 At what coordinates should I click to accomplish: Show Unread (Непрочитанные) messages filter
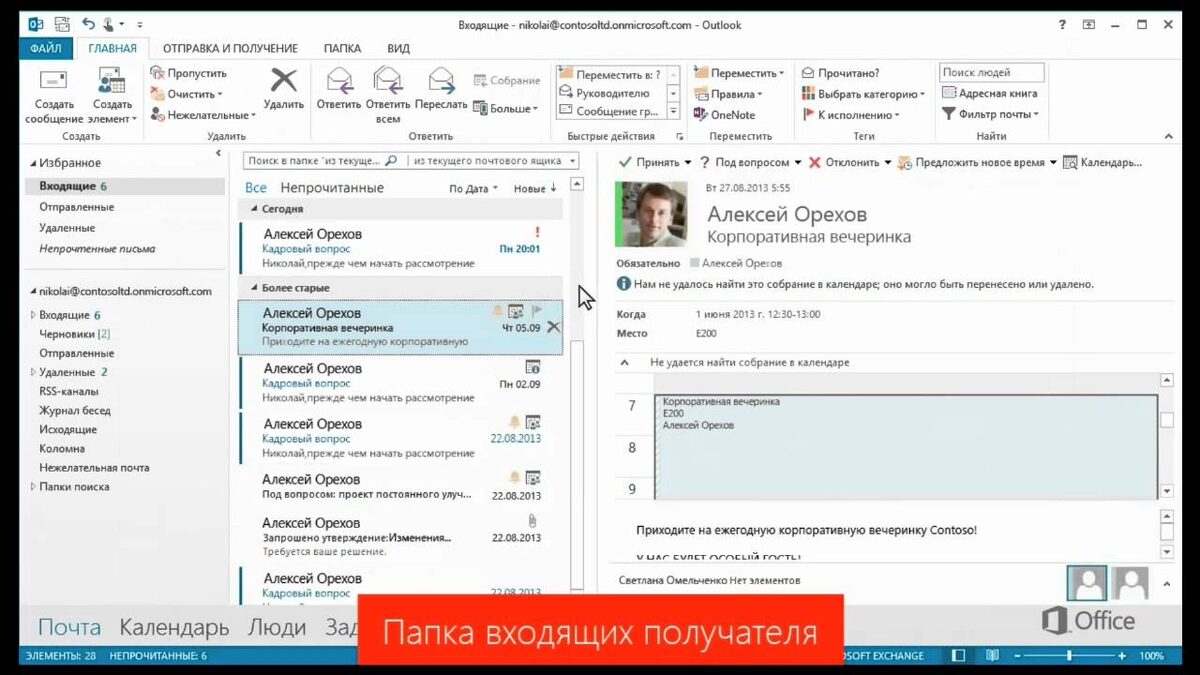[332, 188]
